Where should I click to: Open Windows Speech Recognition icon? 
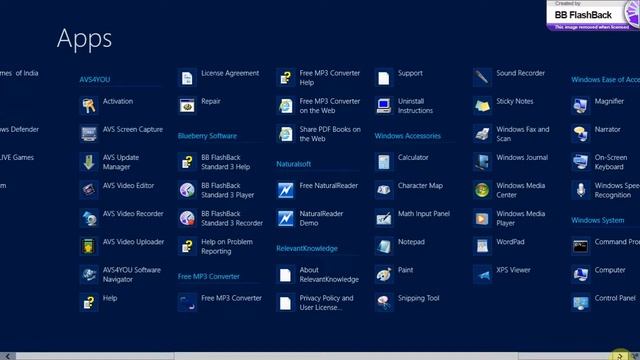(x=580, y=190)
